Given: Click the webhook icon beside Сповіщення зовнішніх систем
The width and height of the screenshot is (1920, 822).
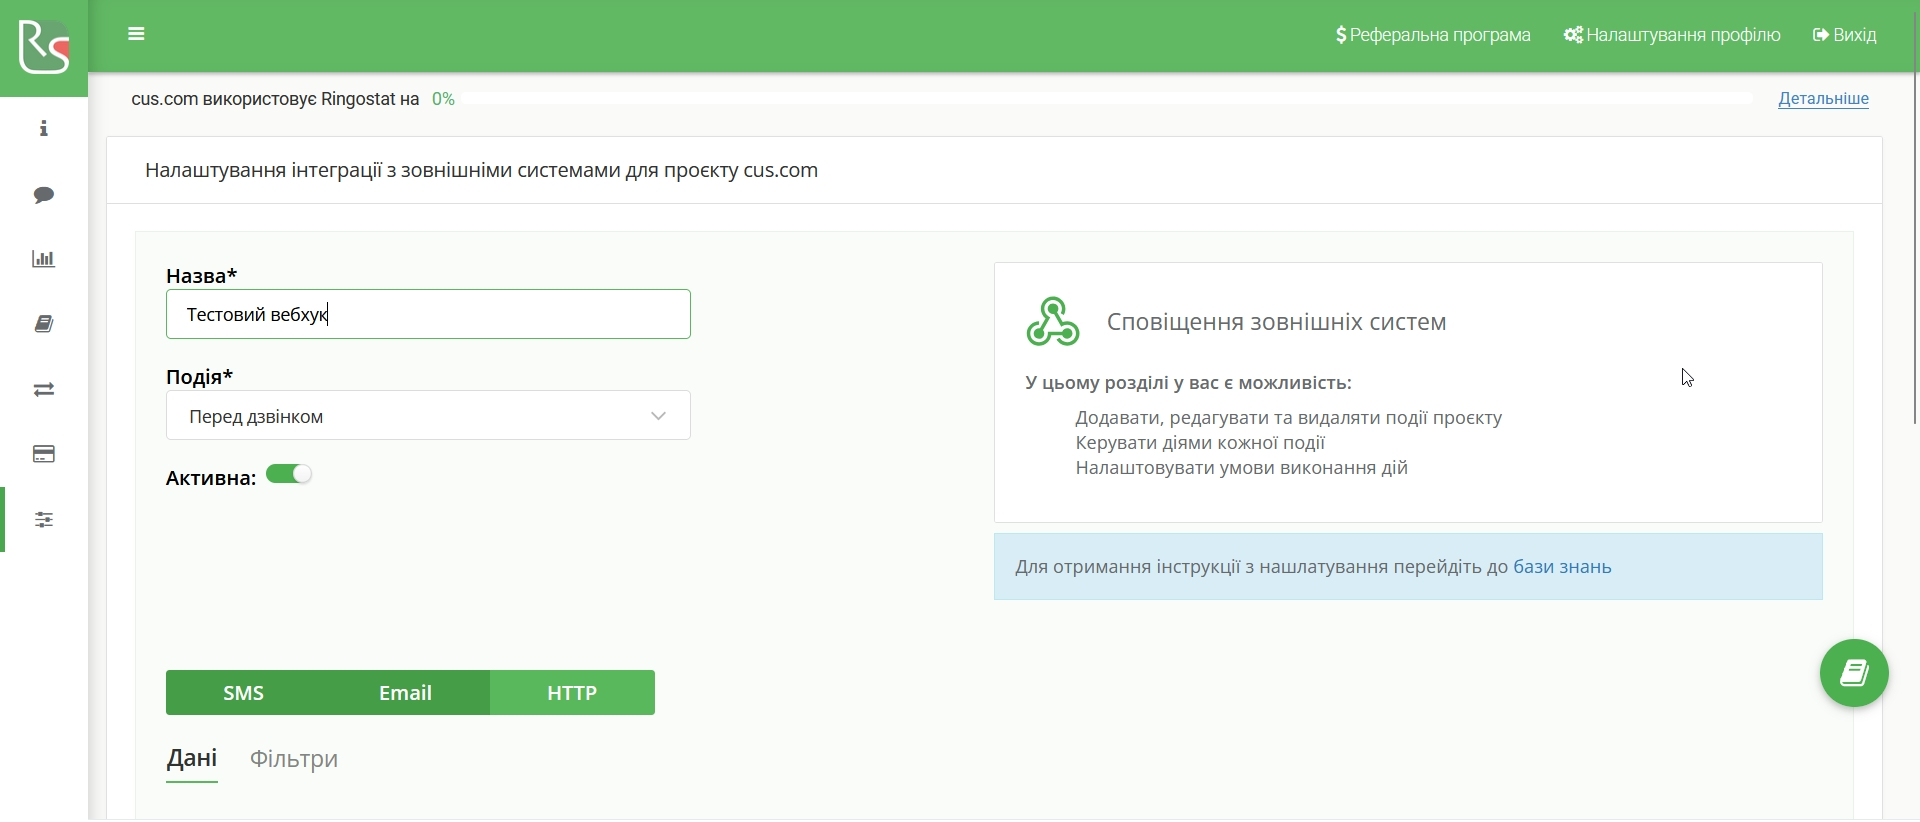Looking at the screenshot, I should [x=1053, y=322].
